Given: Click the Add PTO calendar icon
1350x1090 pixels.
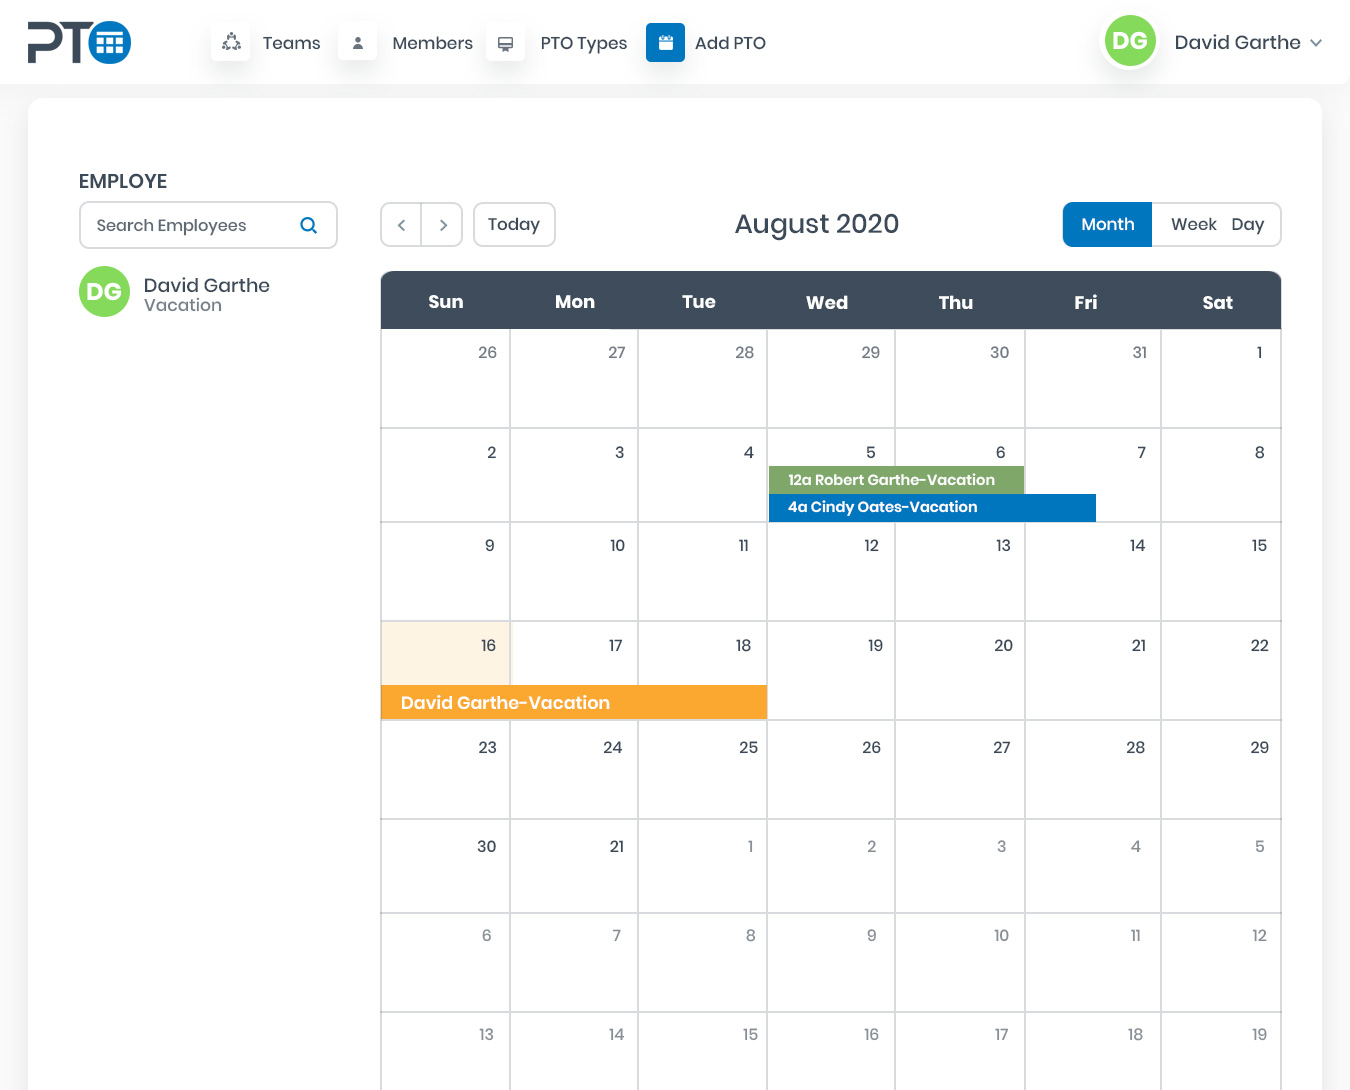Looking at the screenshot, I should [665, 43].
